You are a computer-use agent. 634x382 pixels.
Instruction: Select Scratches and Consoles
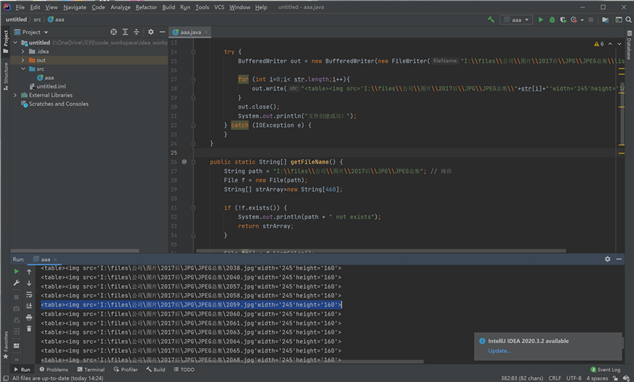[55, 104]
